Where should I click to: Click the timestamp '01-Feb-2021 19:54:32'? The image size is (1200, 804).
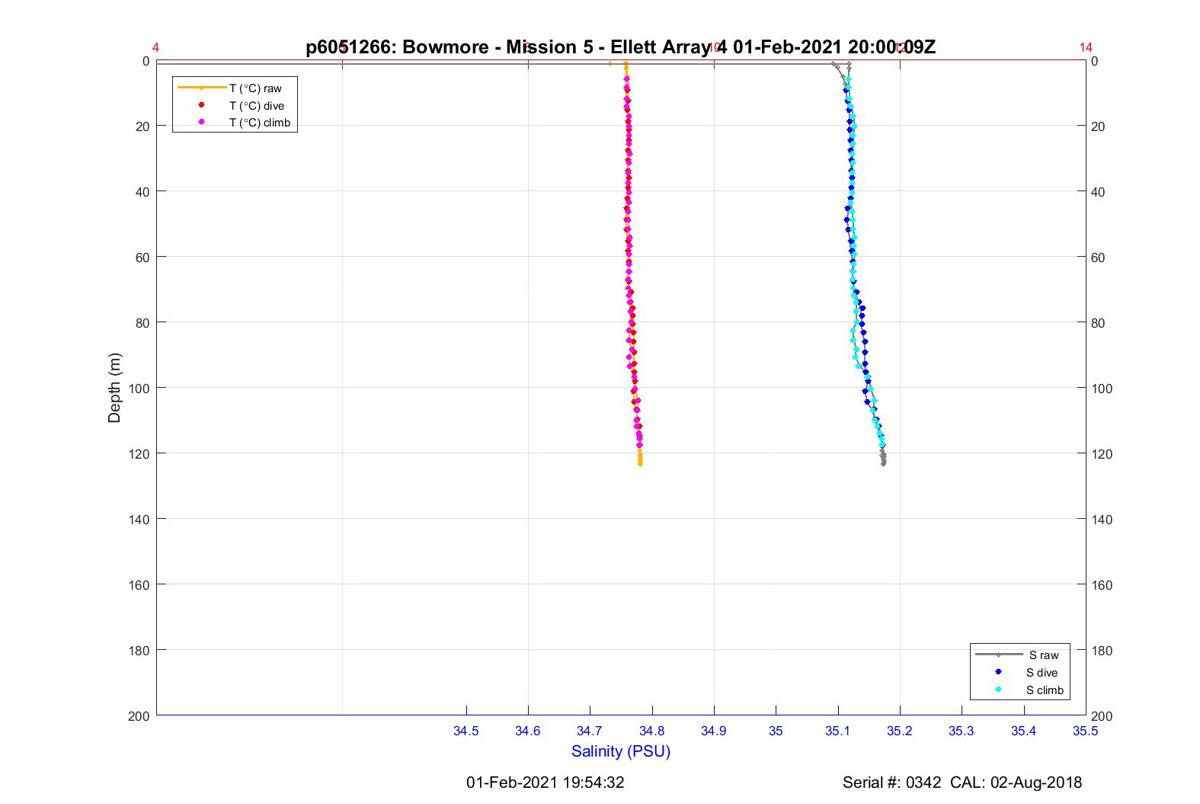click(546, 782)
